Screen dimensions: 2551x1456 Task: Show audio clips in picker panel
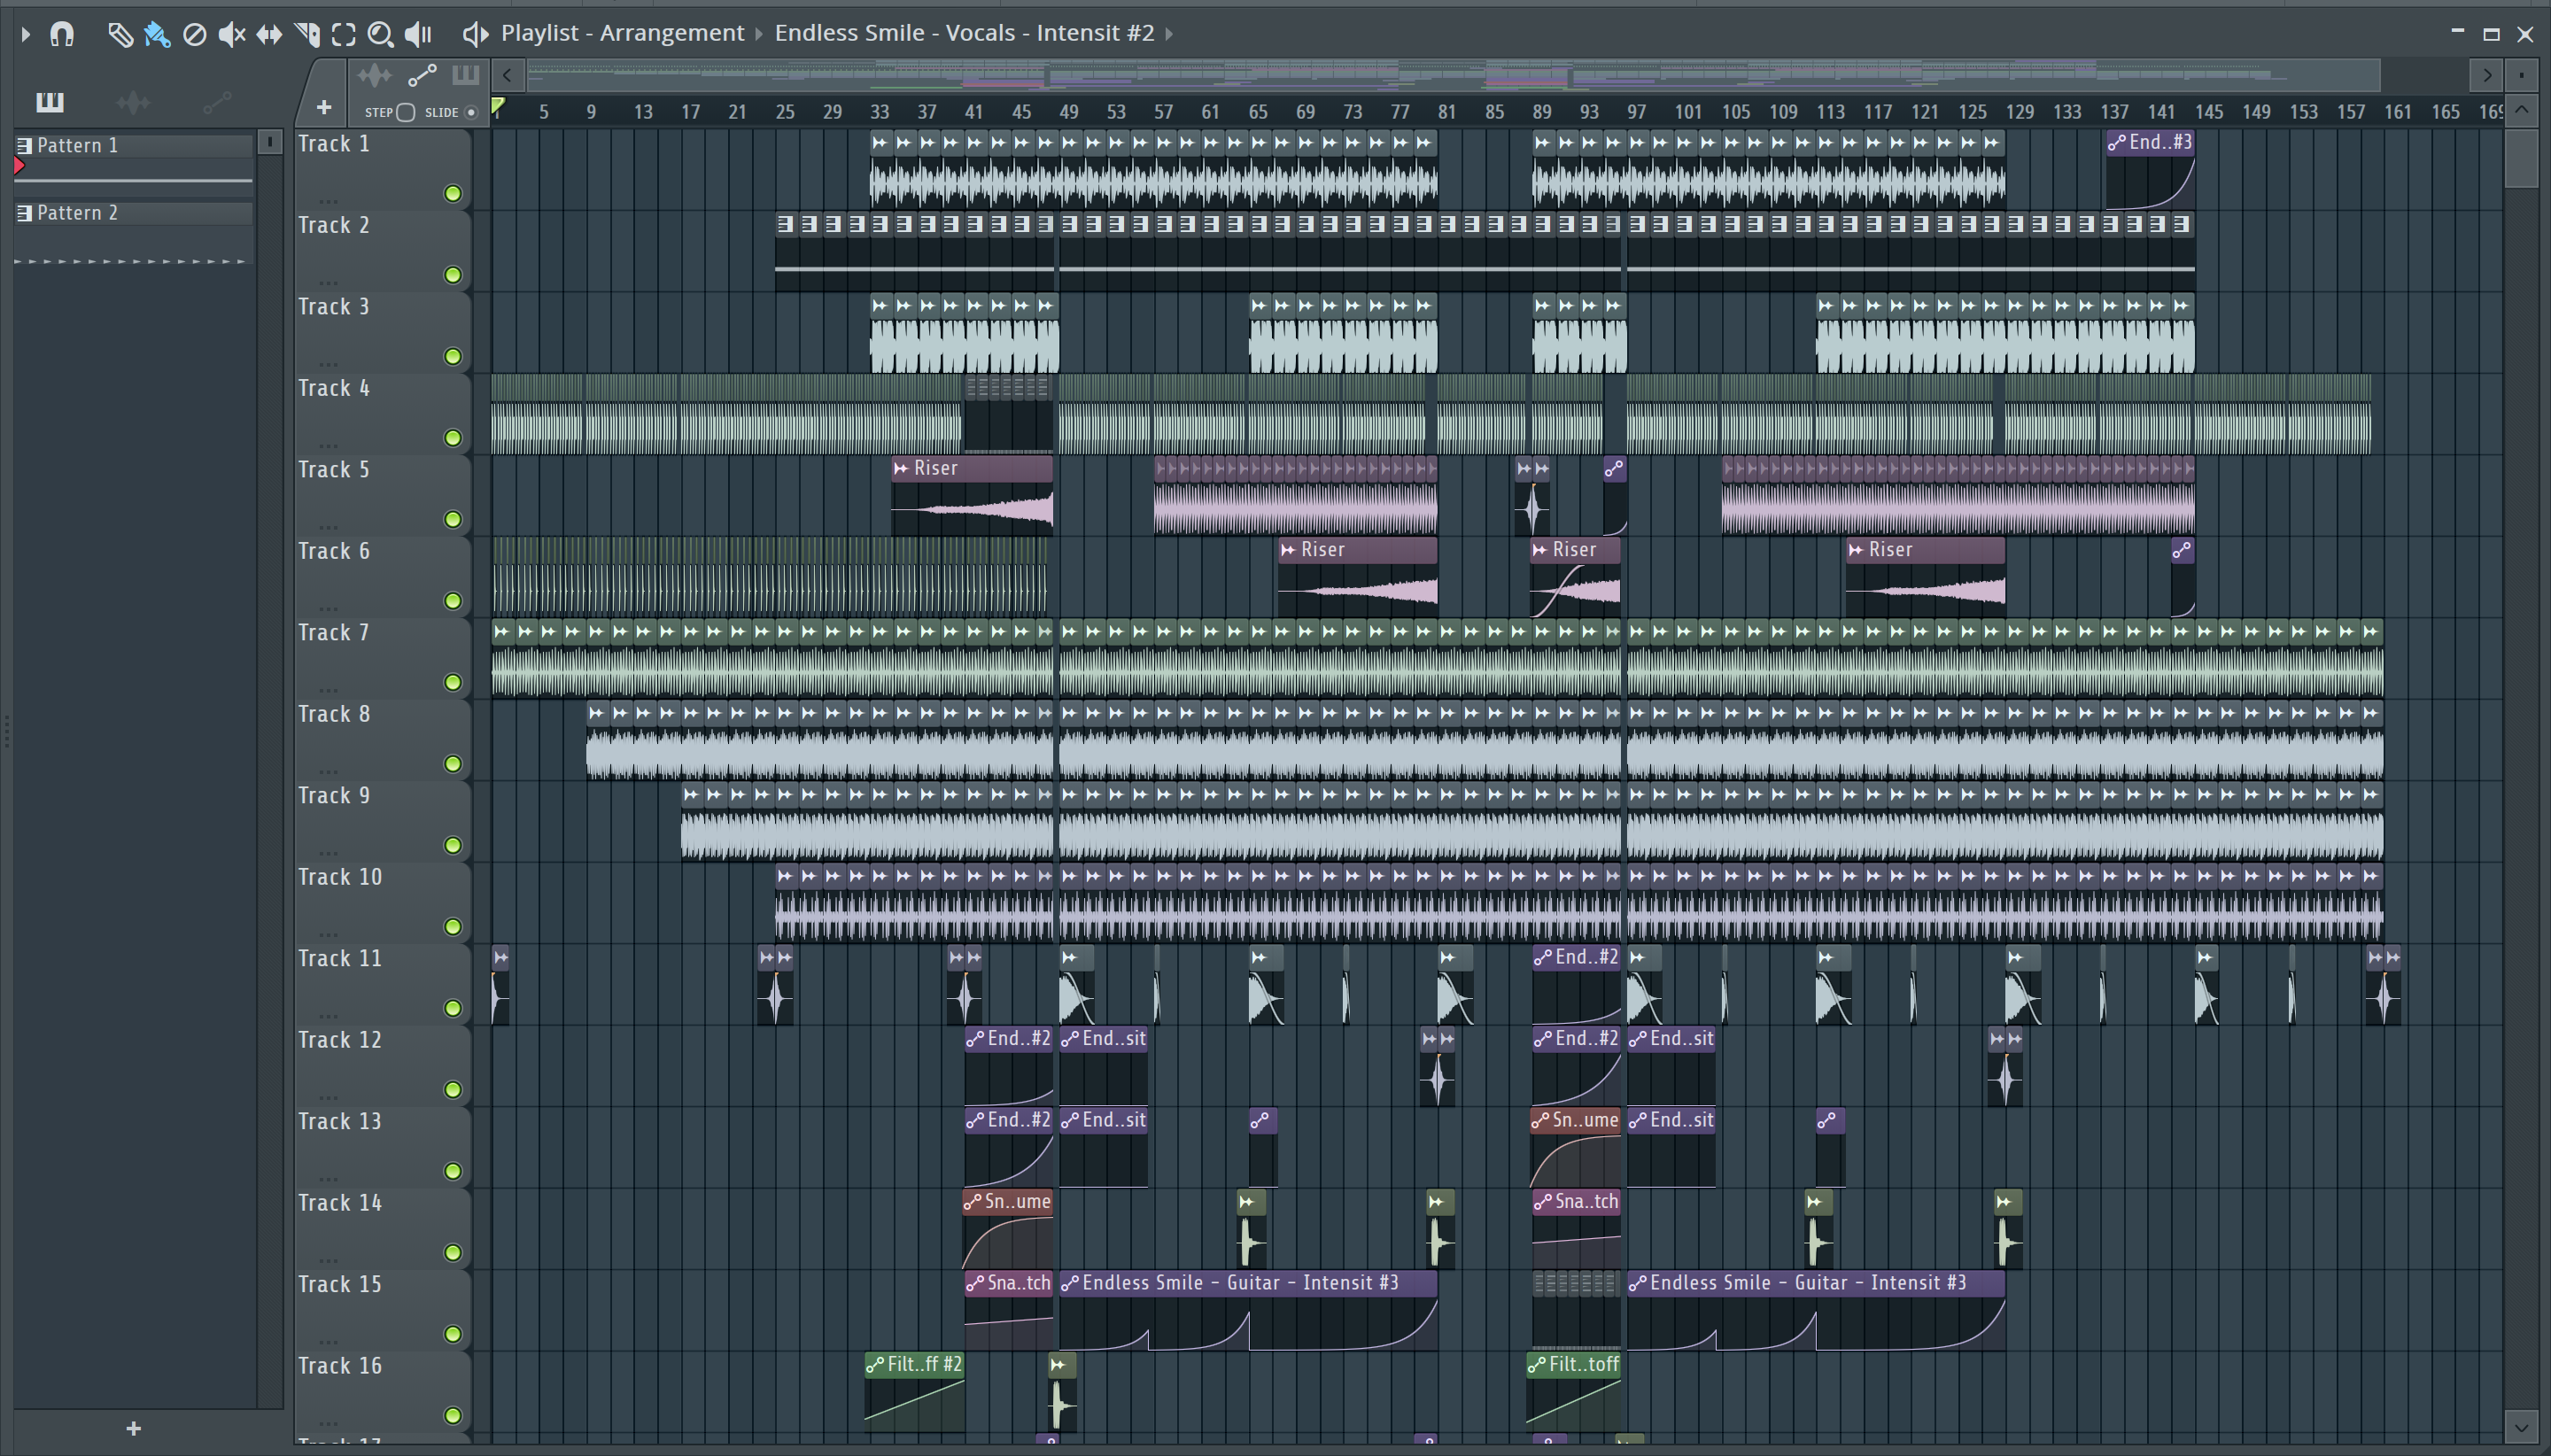click(133, 101)
